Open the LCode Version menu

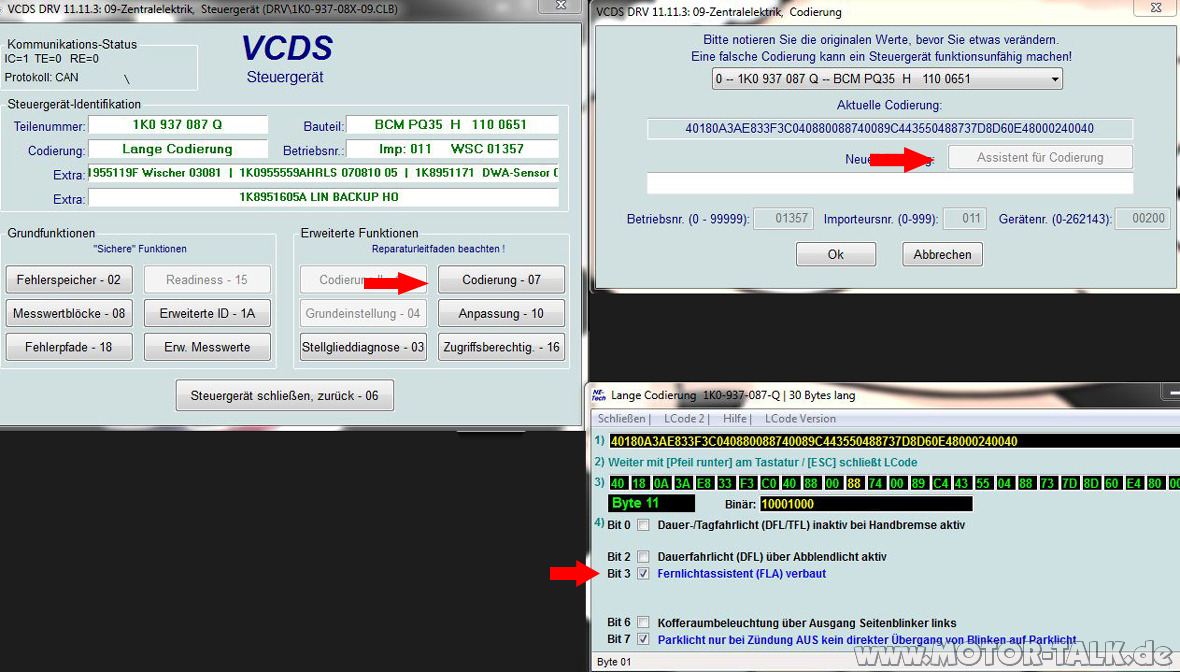(800, 418)
